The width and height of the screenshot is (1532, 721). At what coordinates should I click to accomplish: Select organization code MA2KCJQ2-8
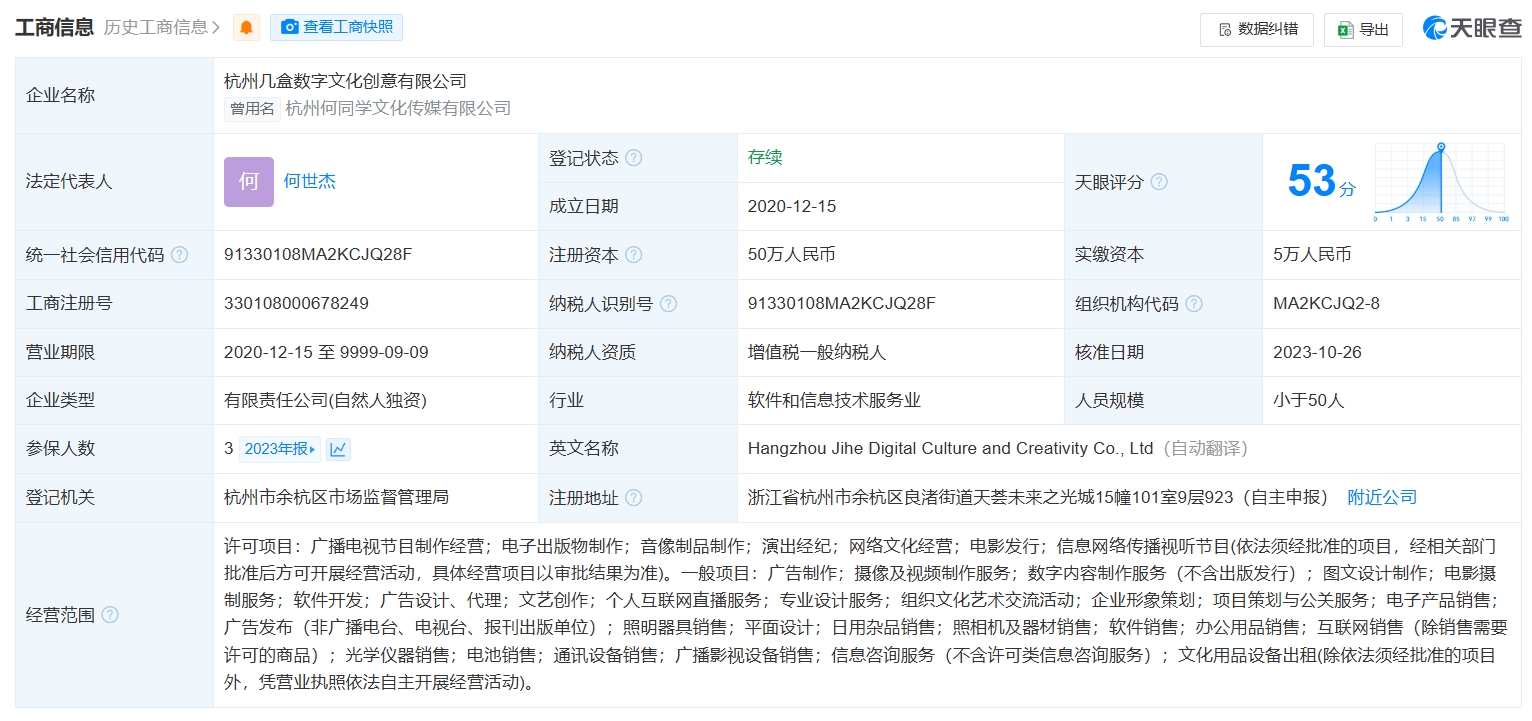[x=1326, y=303]
